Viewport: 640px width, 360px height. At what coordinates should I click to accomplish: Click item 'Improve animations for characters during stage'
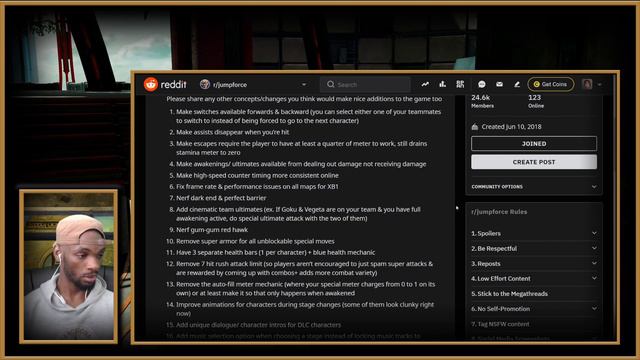tap(305, 309)
